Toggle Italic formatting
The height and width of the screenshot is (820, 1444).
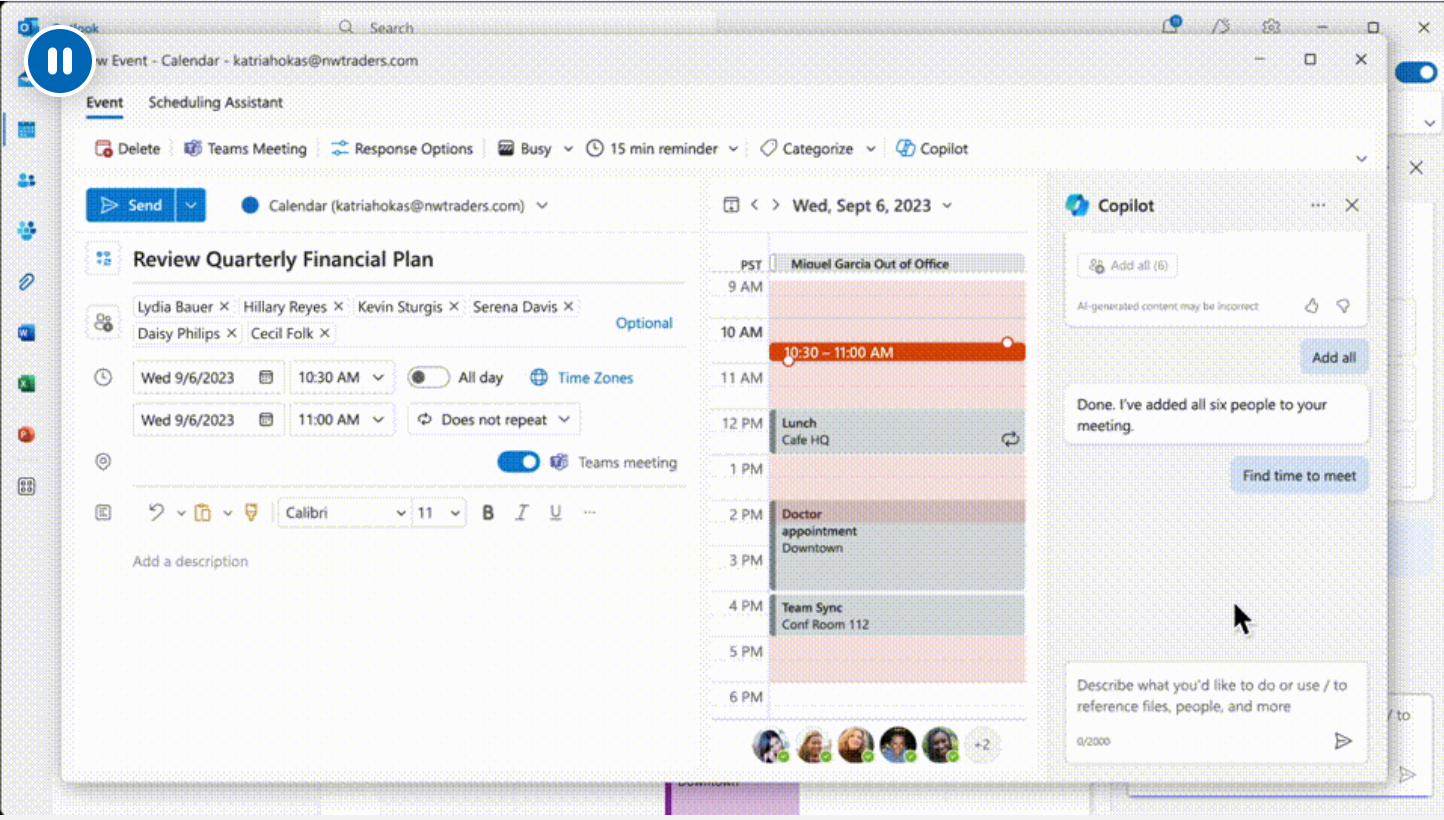tap(521, 513)
